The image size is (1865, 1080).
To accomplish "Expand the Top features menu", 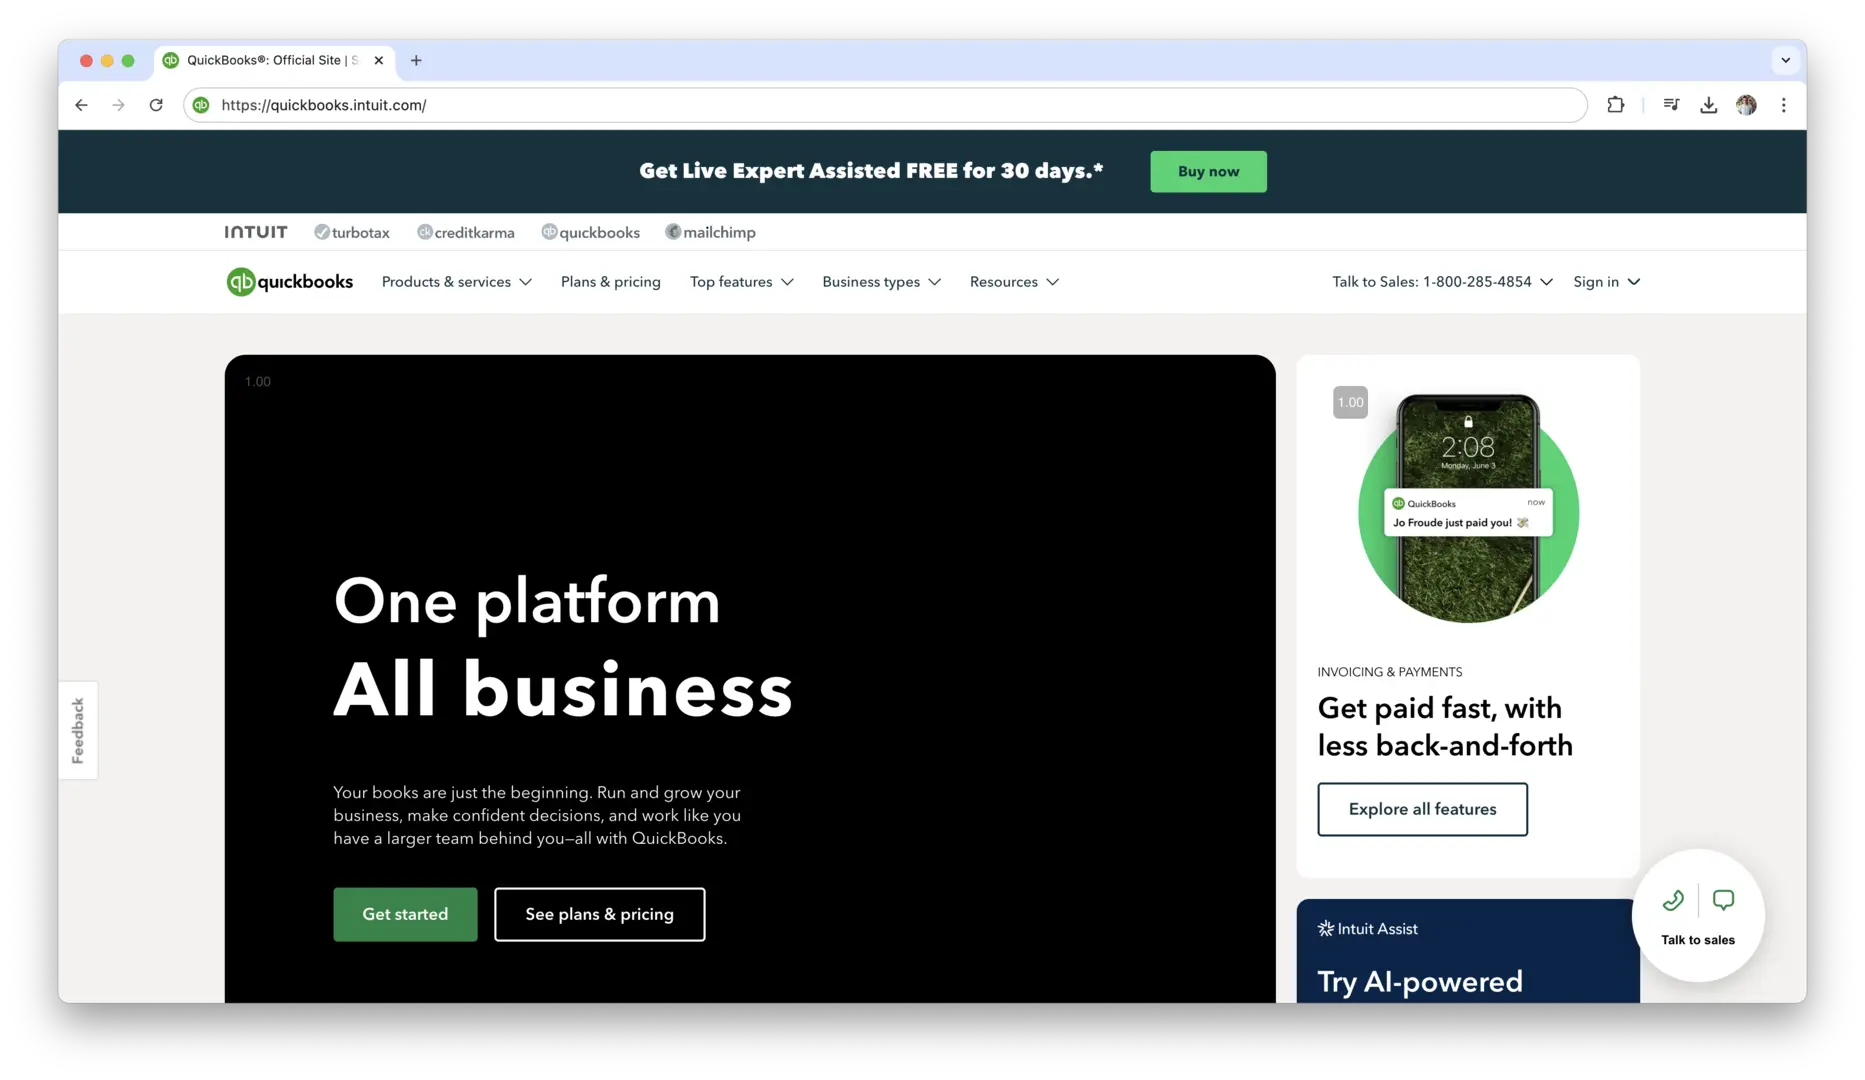I will pyautogui.click(x=741, y=282).
